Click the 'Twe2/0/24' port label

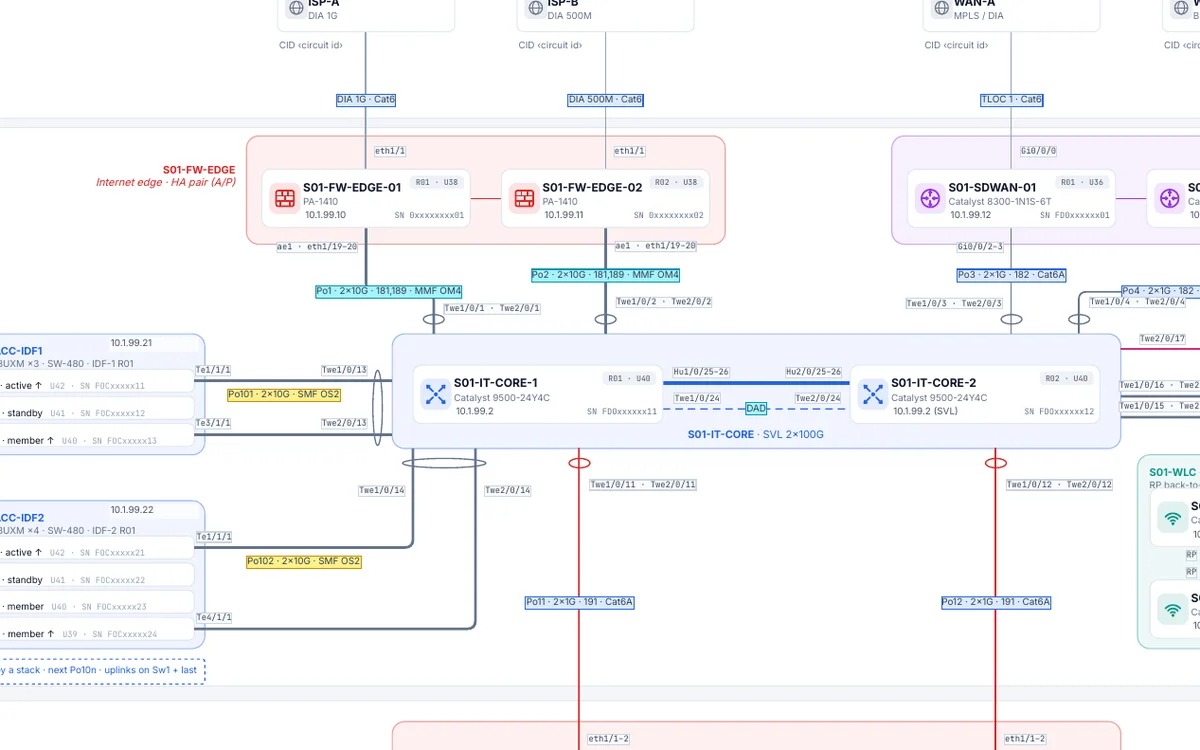[819, 398]
